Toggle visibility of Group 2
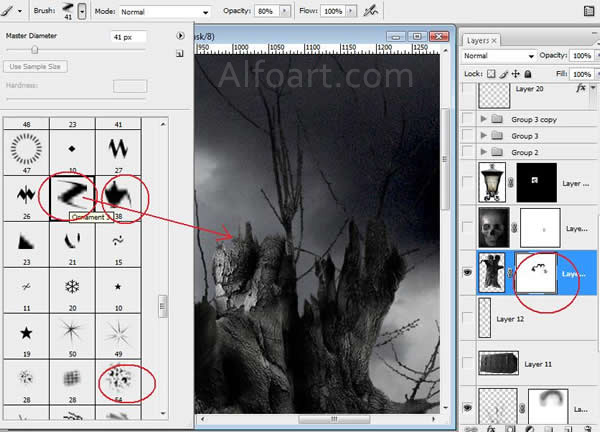Image resolution: width=600 pixels, height=432 pixels. (468, 152)
